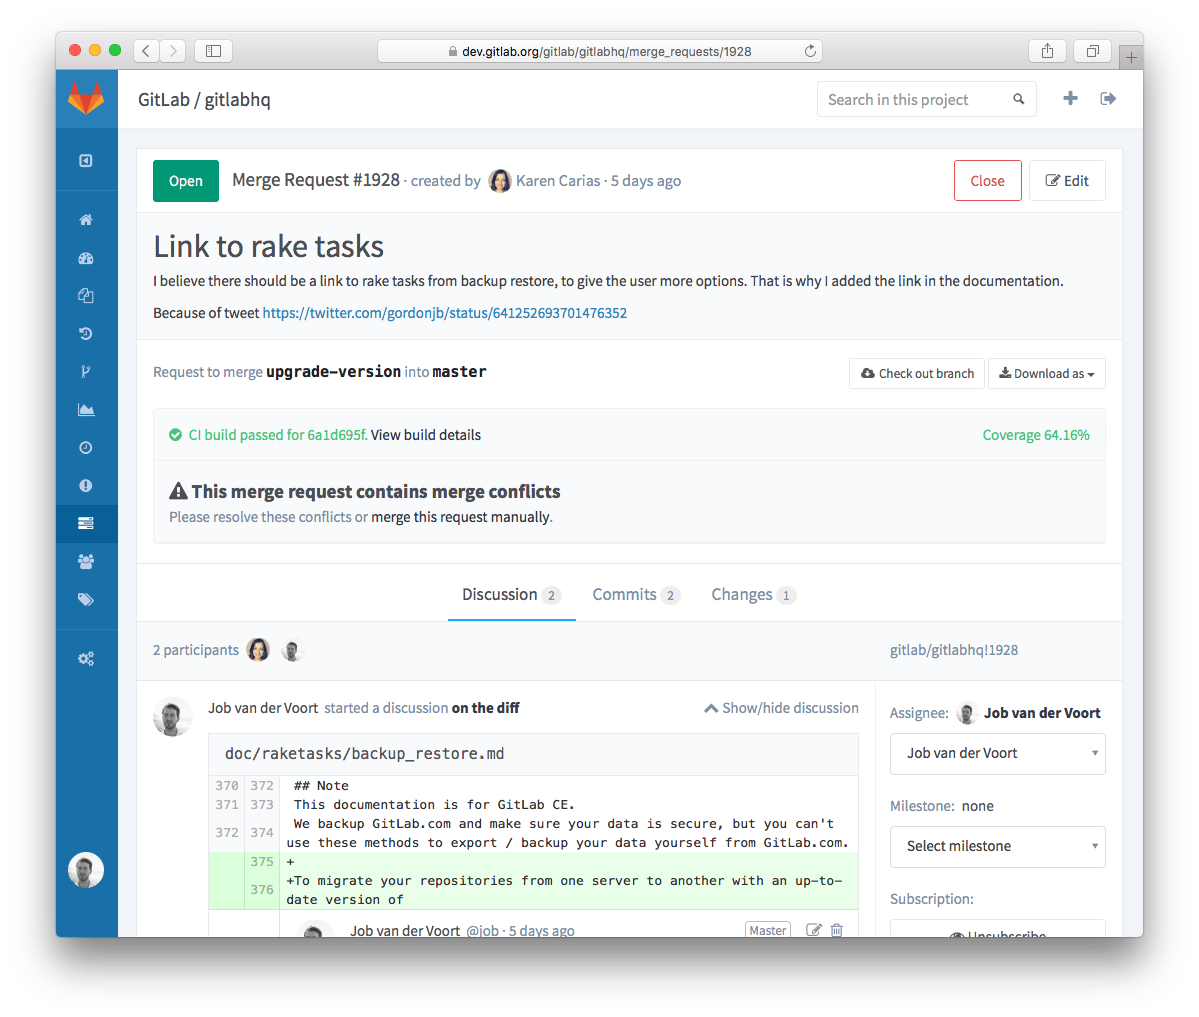Click Check out branch button
This screenshot has width=1199, height=1017.
coord(917,373)
